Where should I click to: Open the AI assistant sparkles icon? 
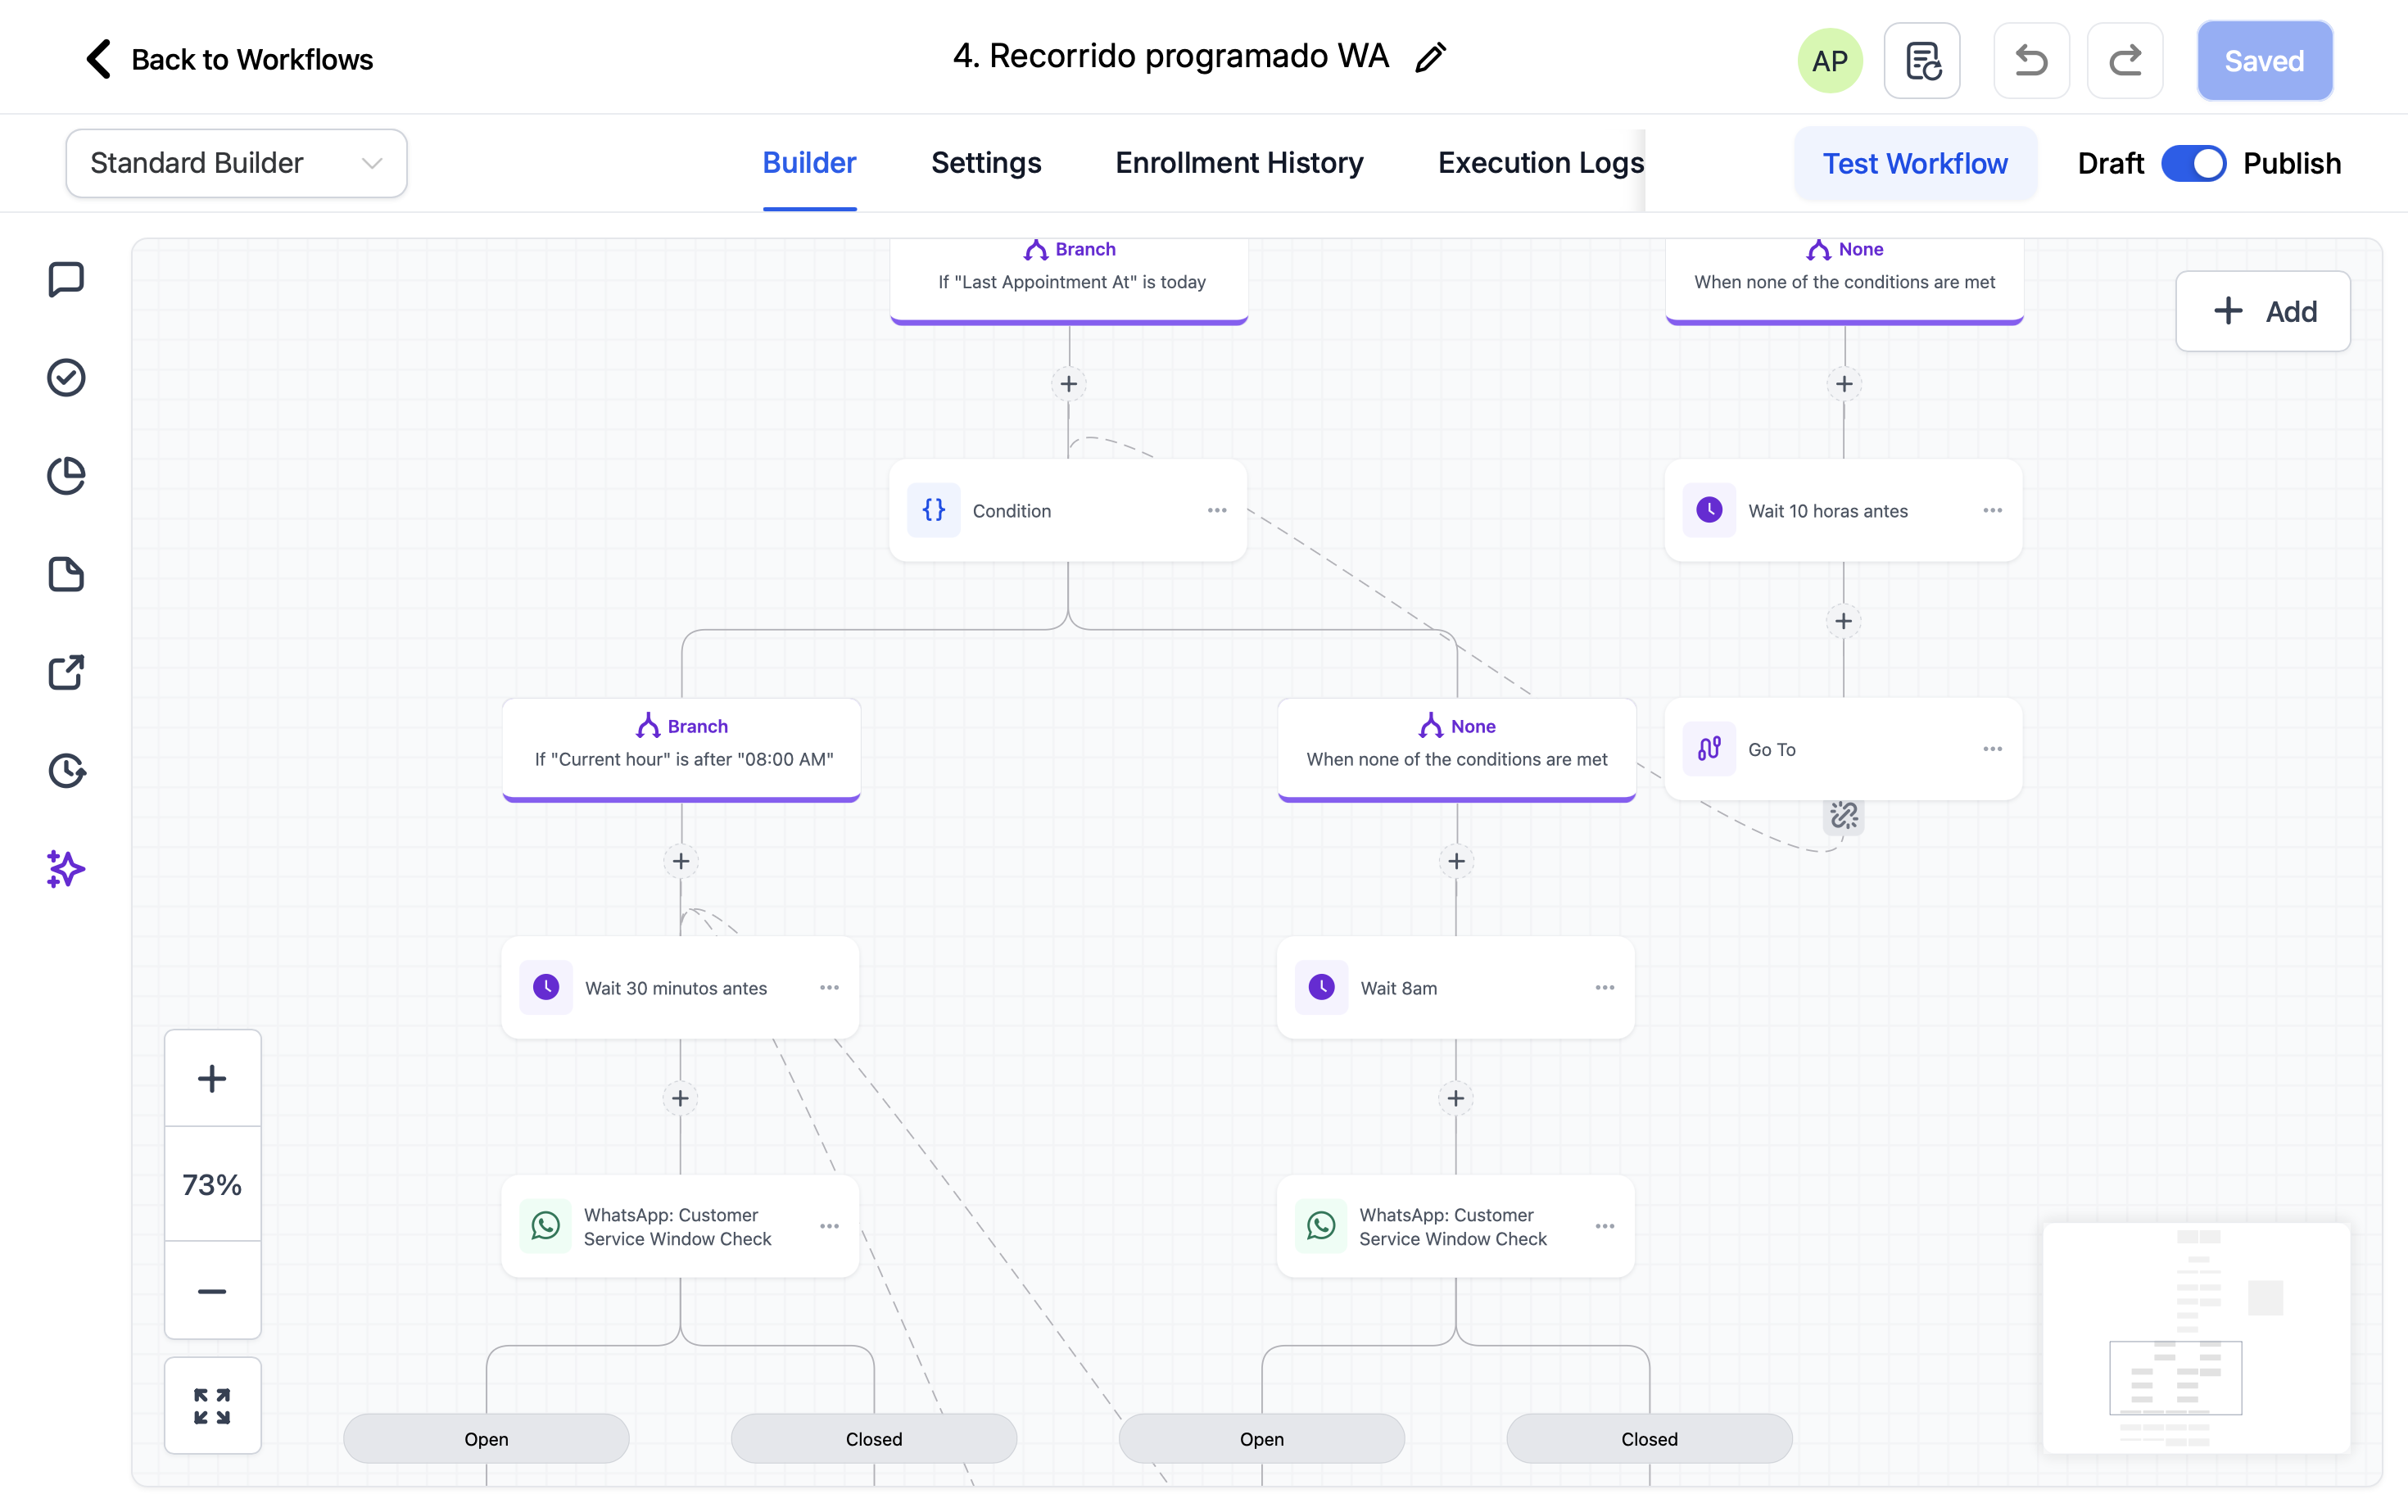65,869
